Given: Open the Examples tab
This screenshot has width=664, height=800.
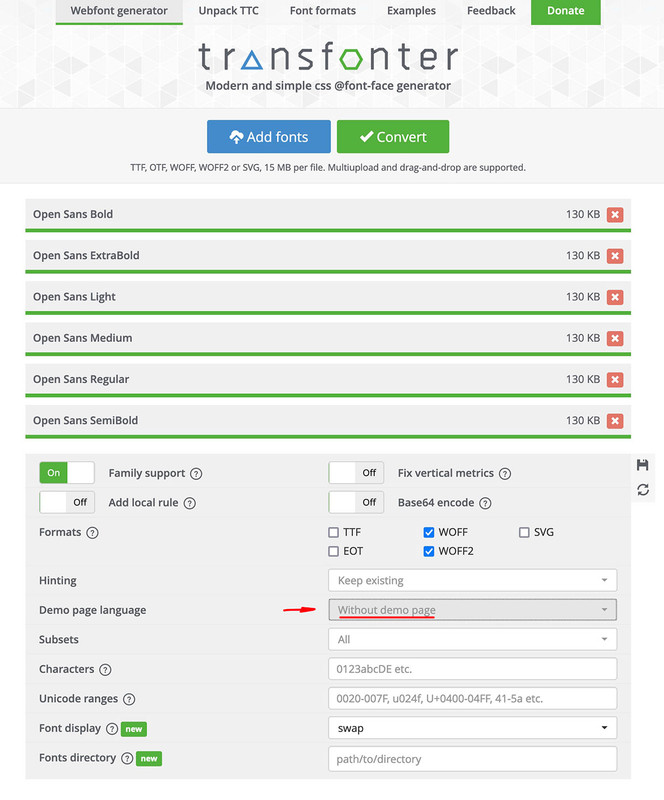Looking at the screenshot, I should point(411,11).
